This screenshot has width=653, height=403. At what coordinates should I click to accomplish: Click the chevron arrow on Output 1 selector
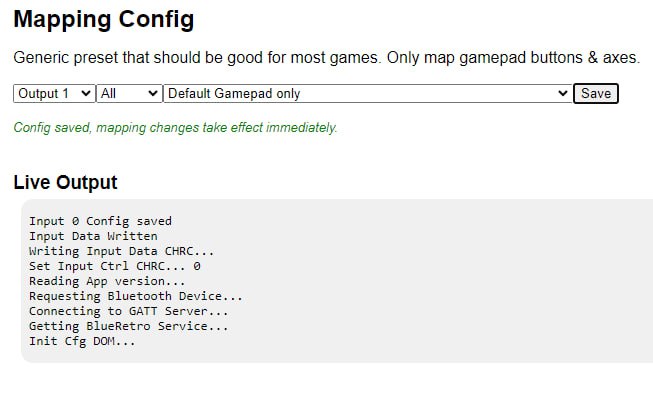coord(86,93)
